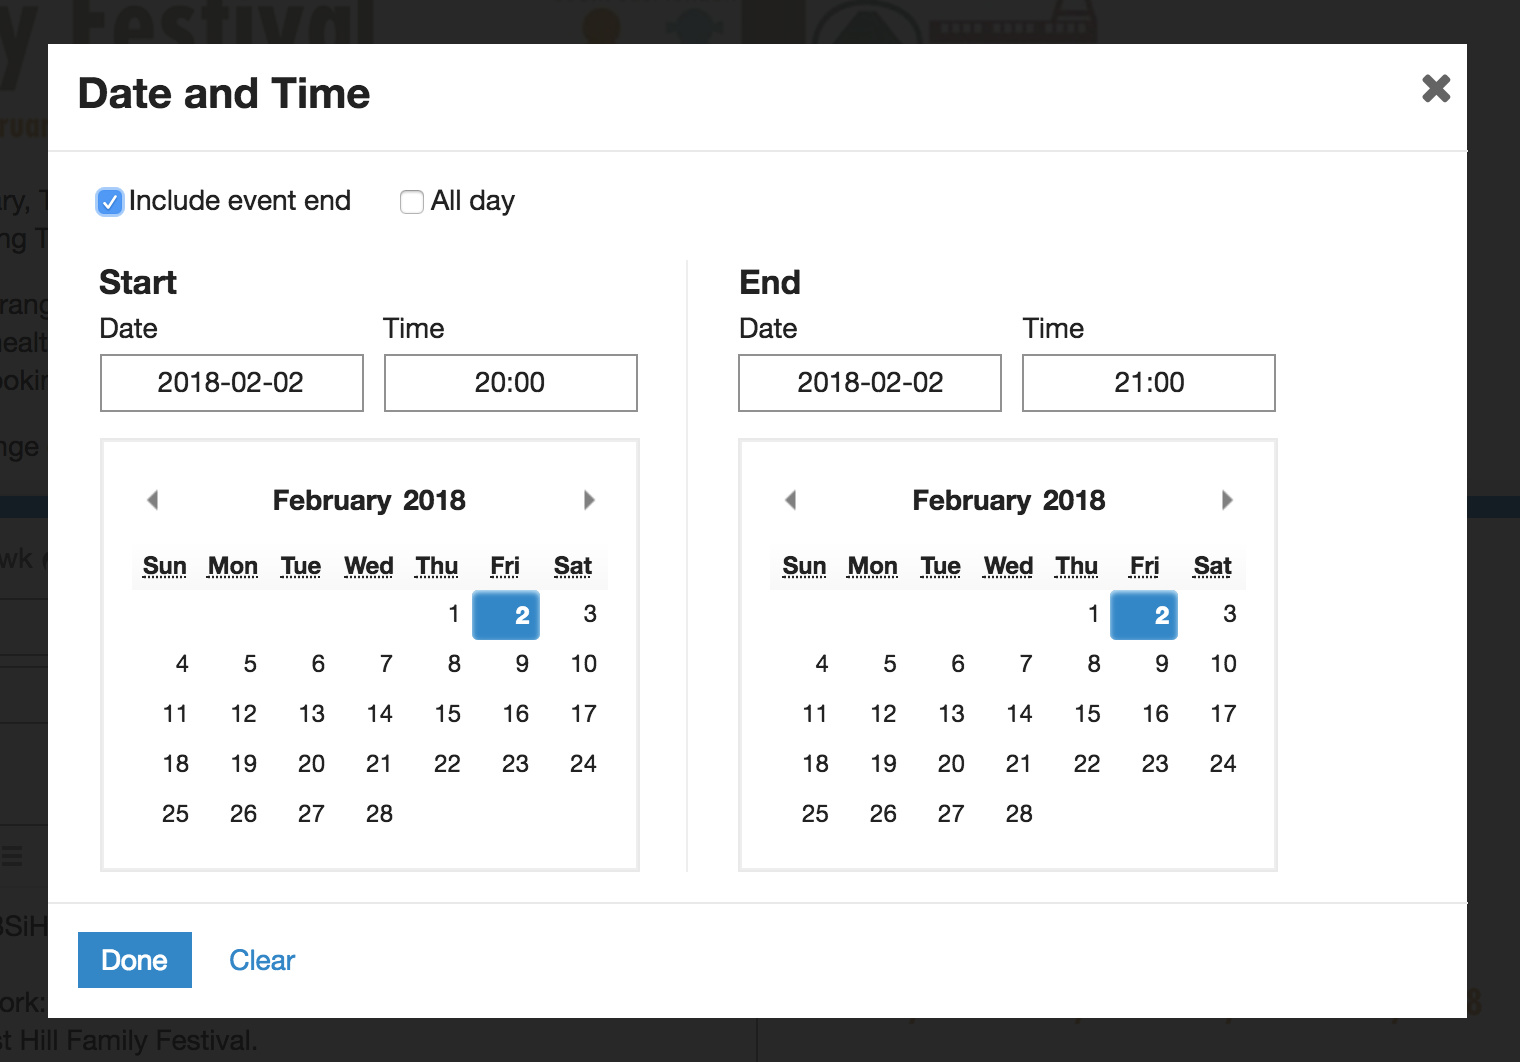
Task: Choose February 3 in the End calendar
Action: [1229, 614]
